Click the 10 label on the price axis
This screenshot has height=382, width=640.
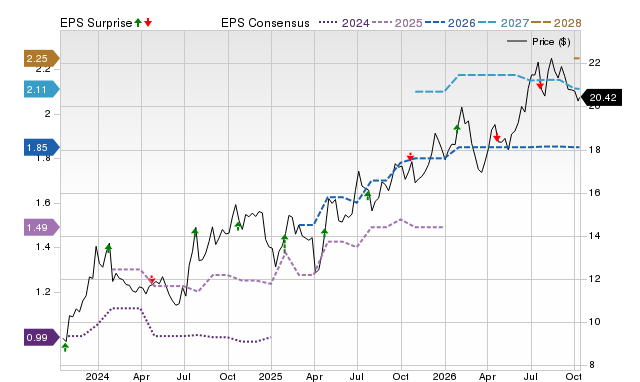tap(595, 322)
